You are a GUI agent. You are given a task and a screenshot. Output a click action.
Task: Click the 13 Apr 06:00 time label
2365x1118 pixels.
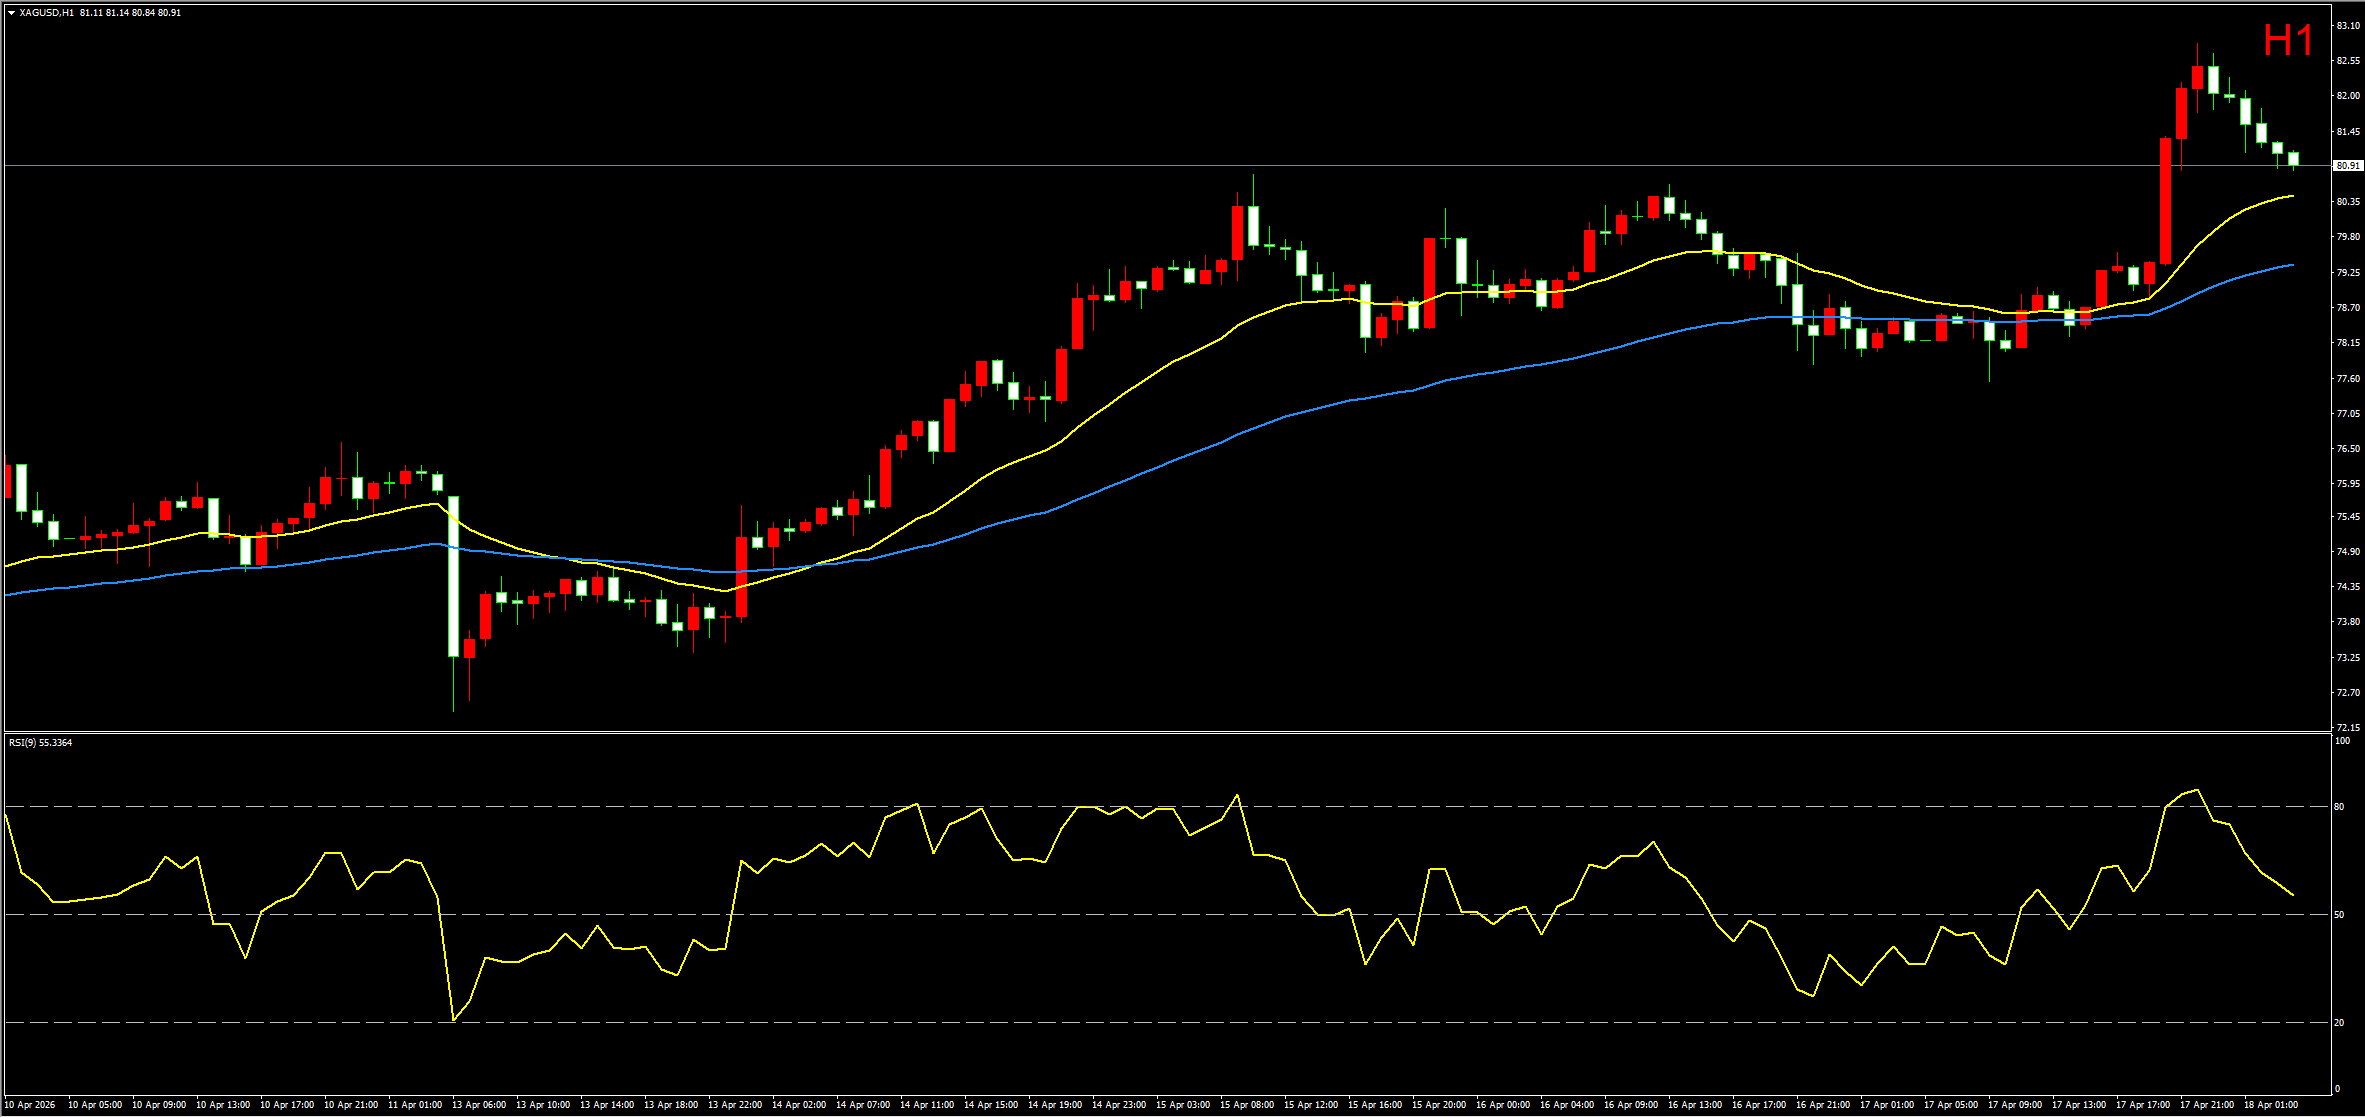pyautogui.click(x=479, y=1105)
